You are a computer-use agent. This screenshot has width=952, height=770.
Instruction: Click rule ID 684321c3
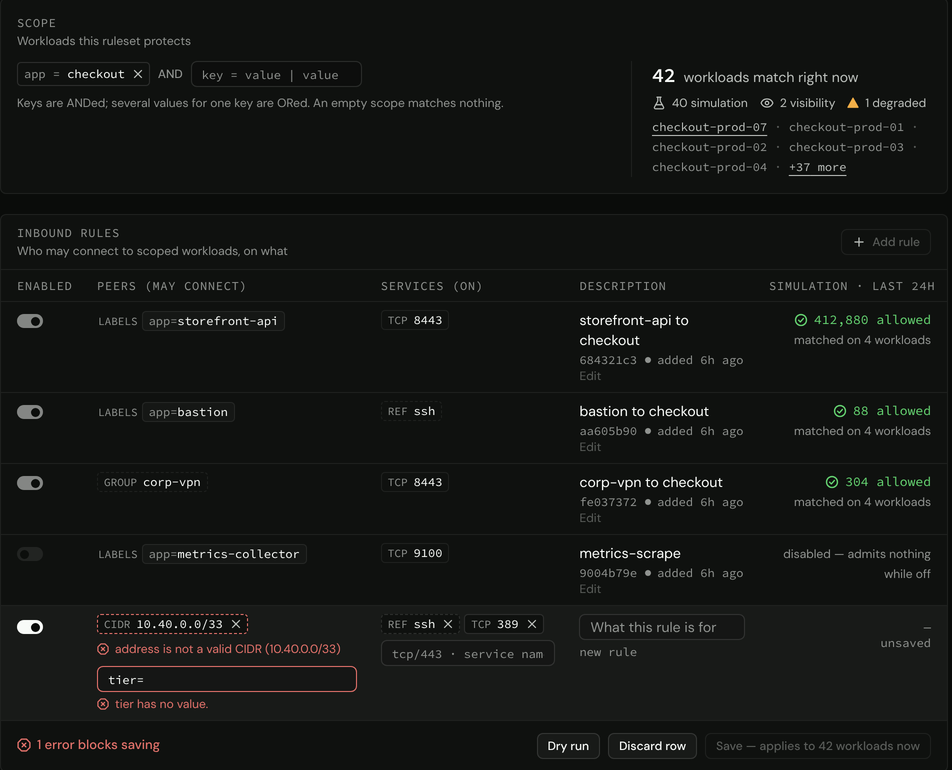608,361
